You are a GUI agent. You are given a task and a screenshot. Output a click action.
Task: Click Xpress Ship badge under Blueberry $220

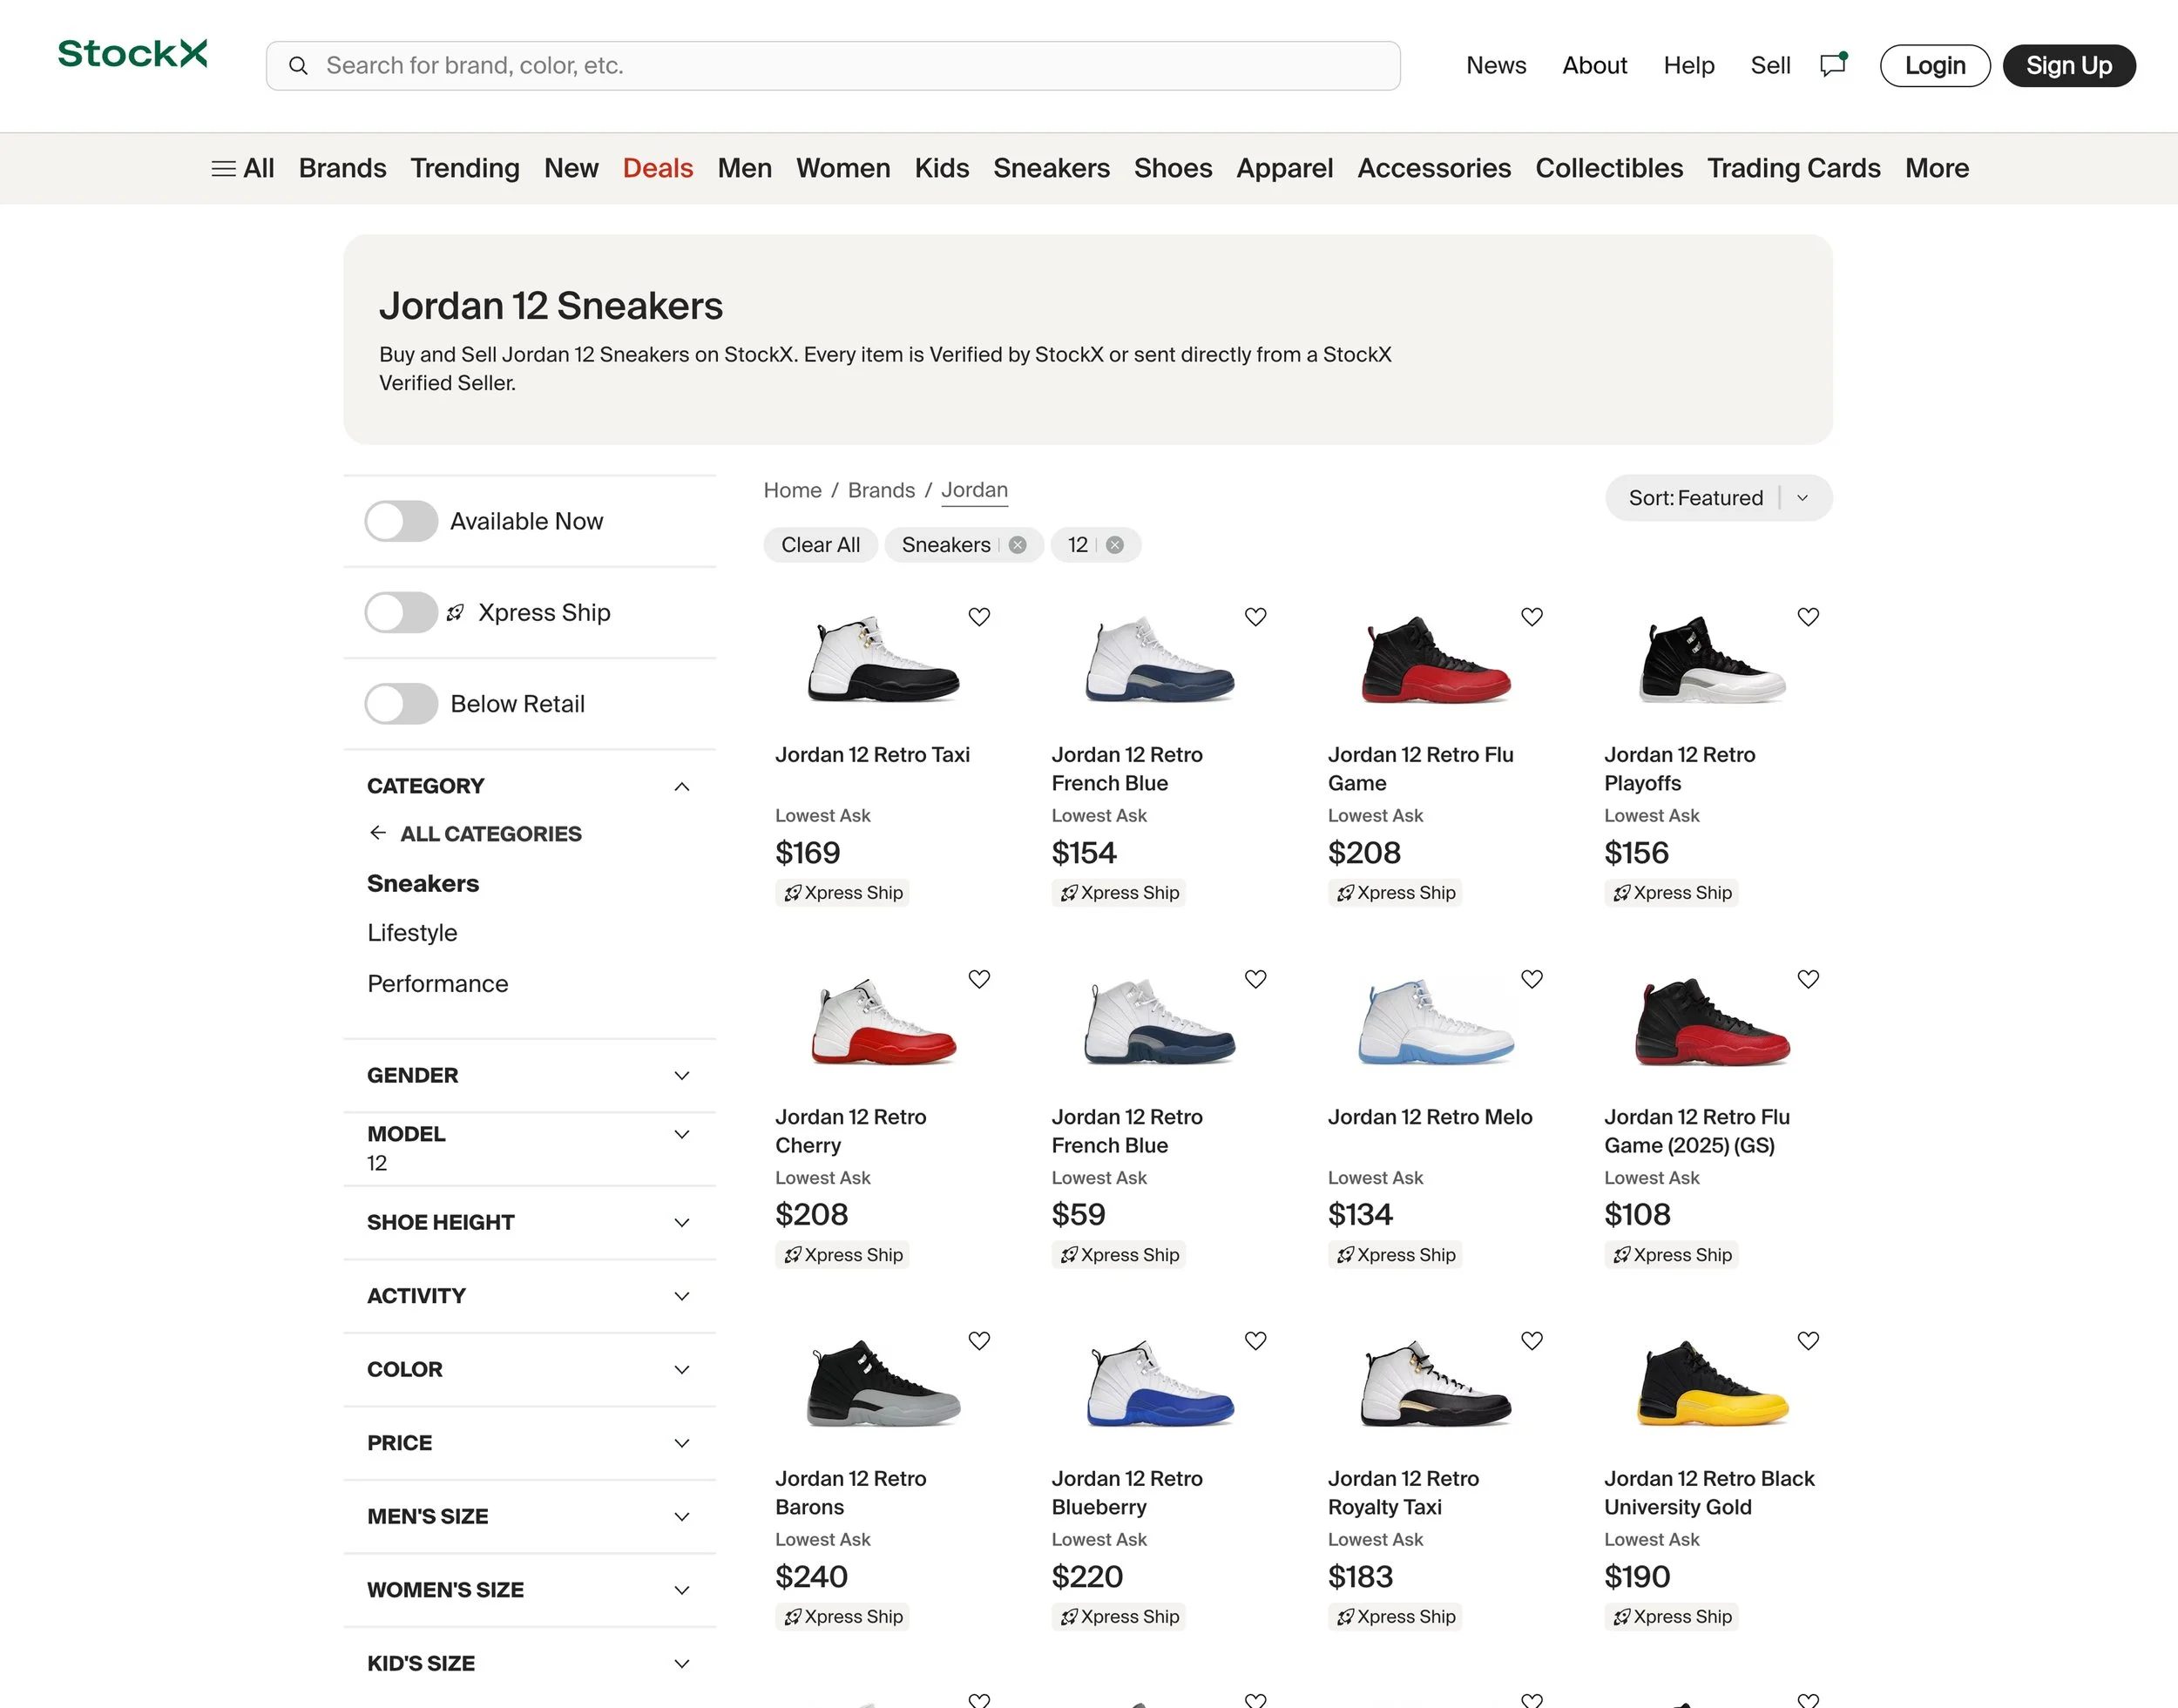1118,1617
